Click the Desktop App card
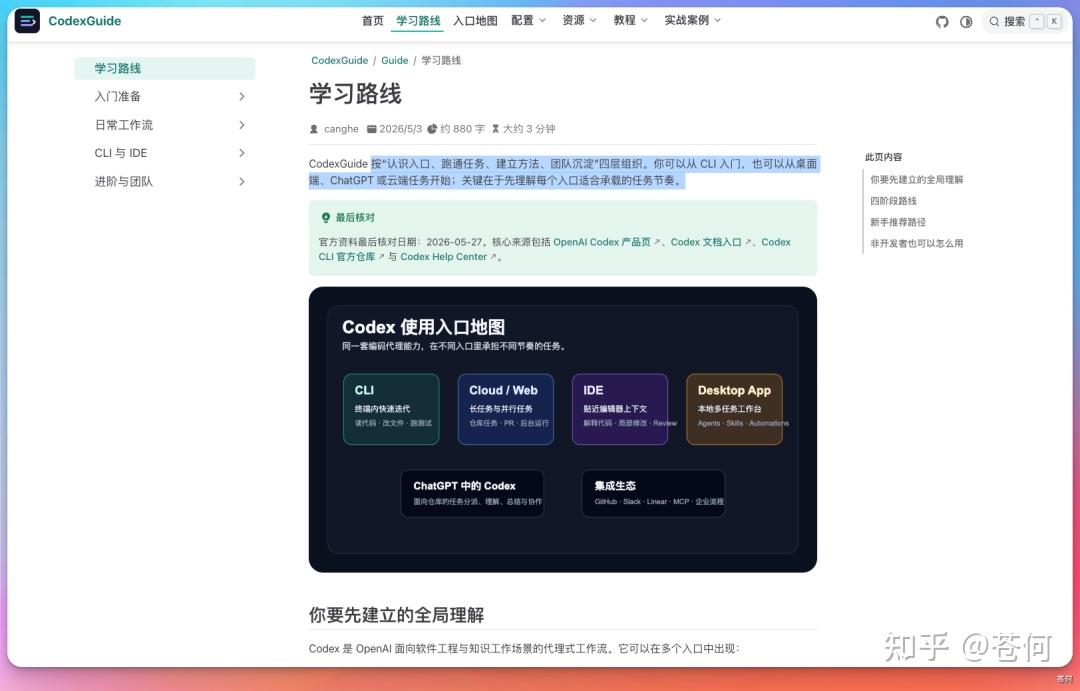The height and width of the screenshot is (691, 1080). coord(734,409)
